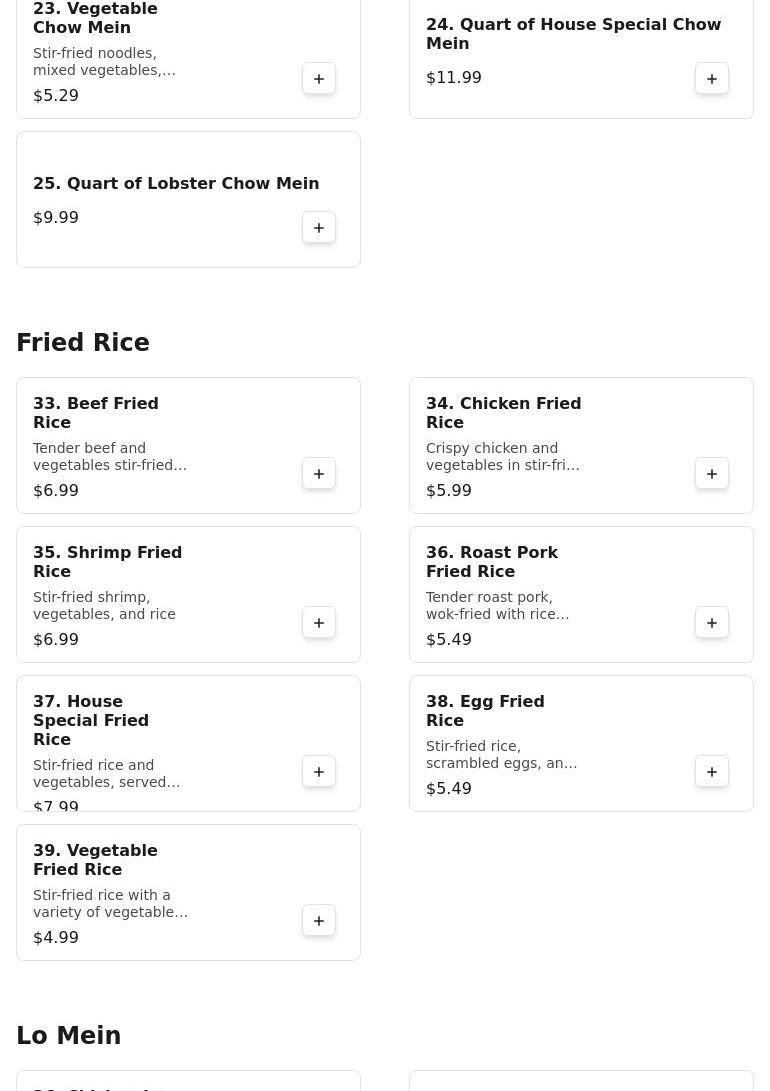Open Chicken Fried Rice item details
Screen dimensions: 770x1091
[x=503, y=413]
